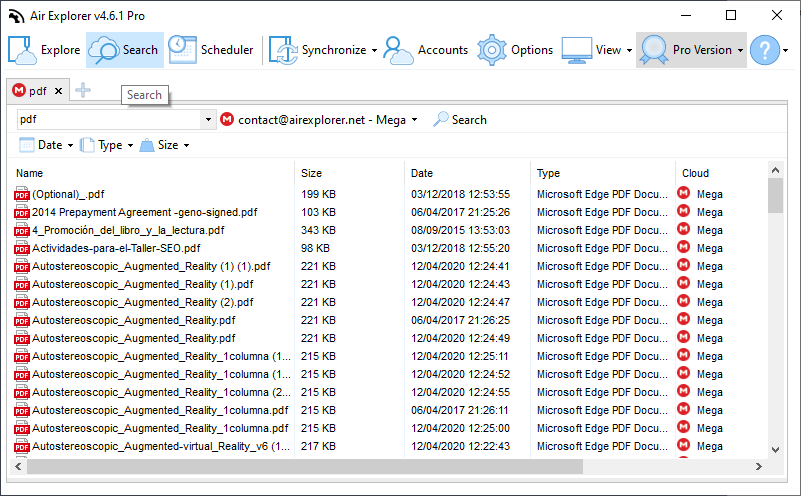Click PDF icon of Autostereoscopic_Augmented-virtual_Reality_v6 file
The height and width of the screenshot is (496, 801).
[22, 446]
